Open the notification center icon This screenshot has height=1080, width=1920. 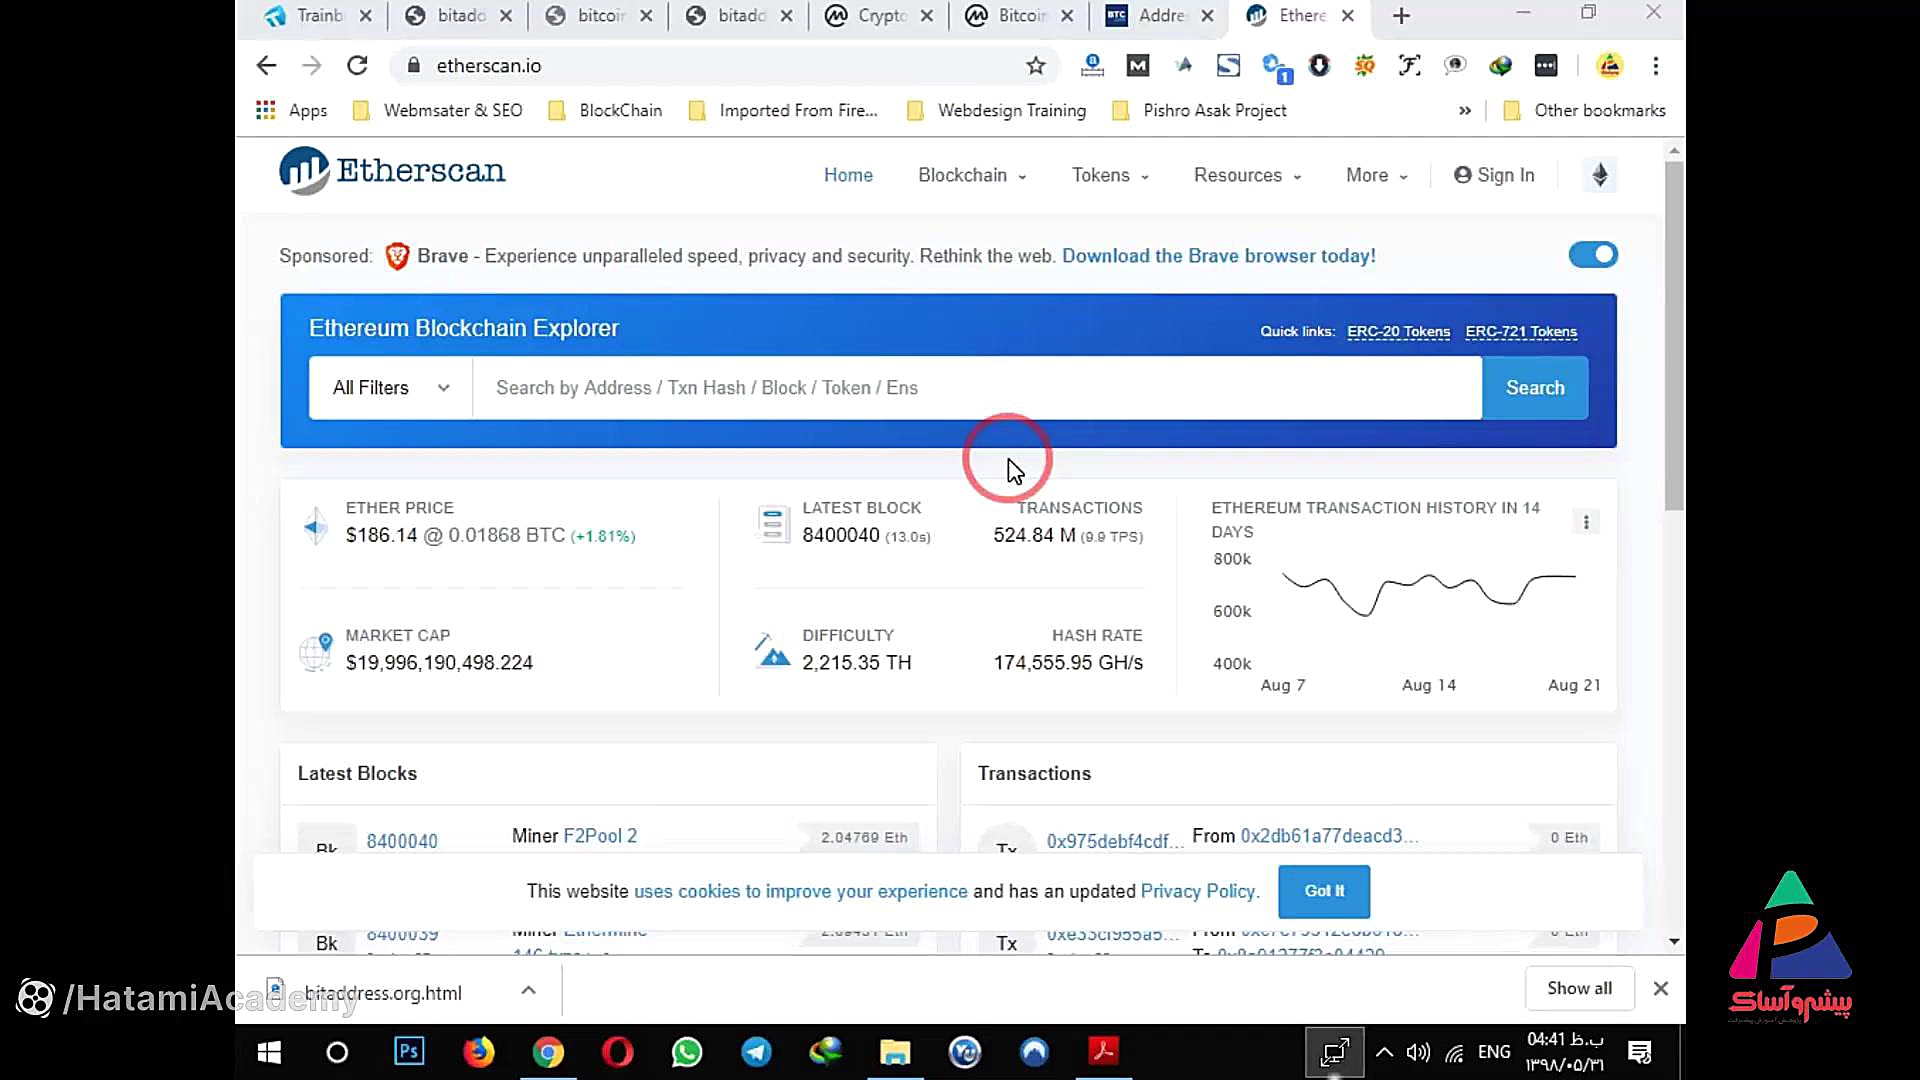1640,1052
